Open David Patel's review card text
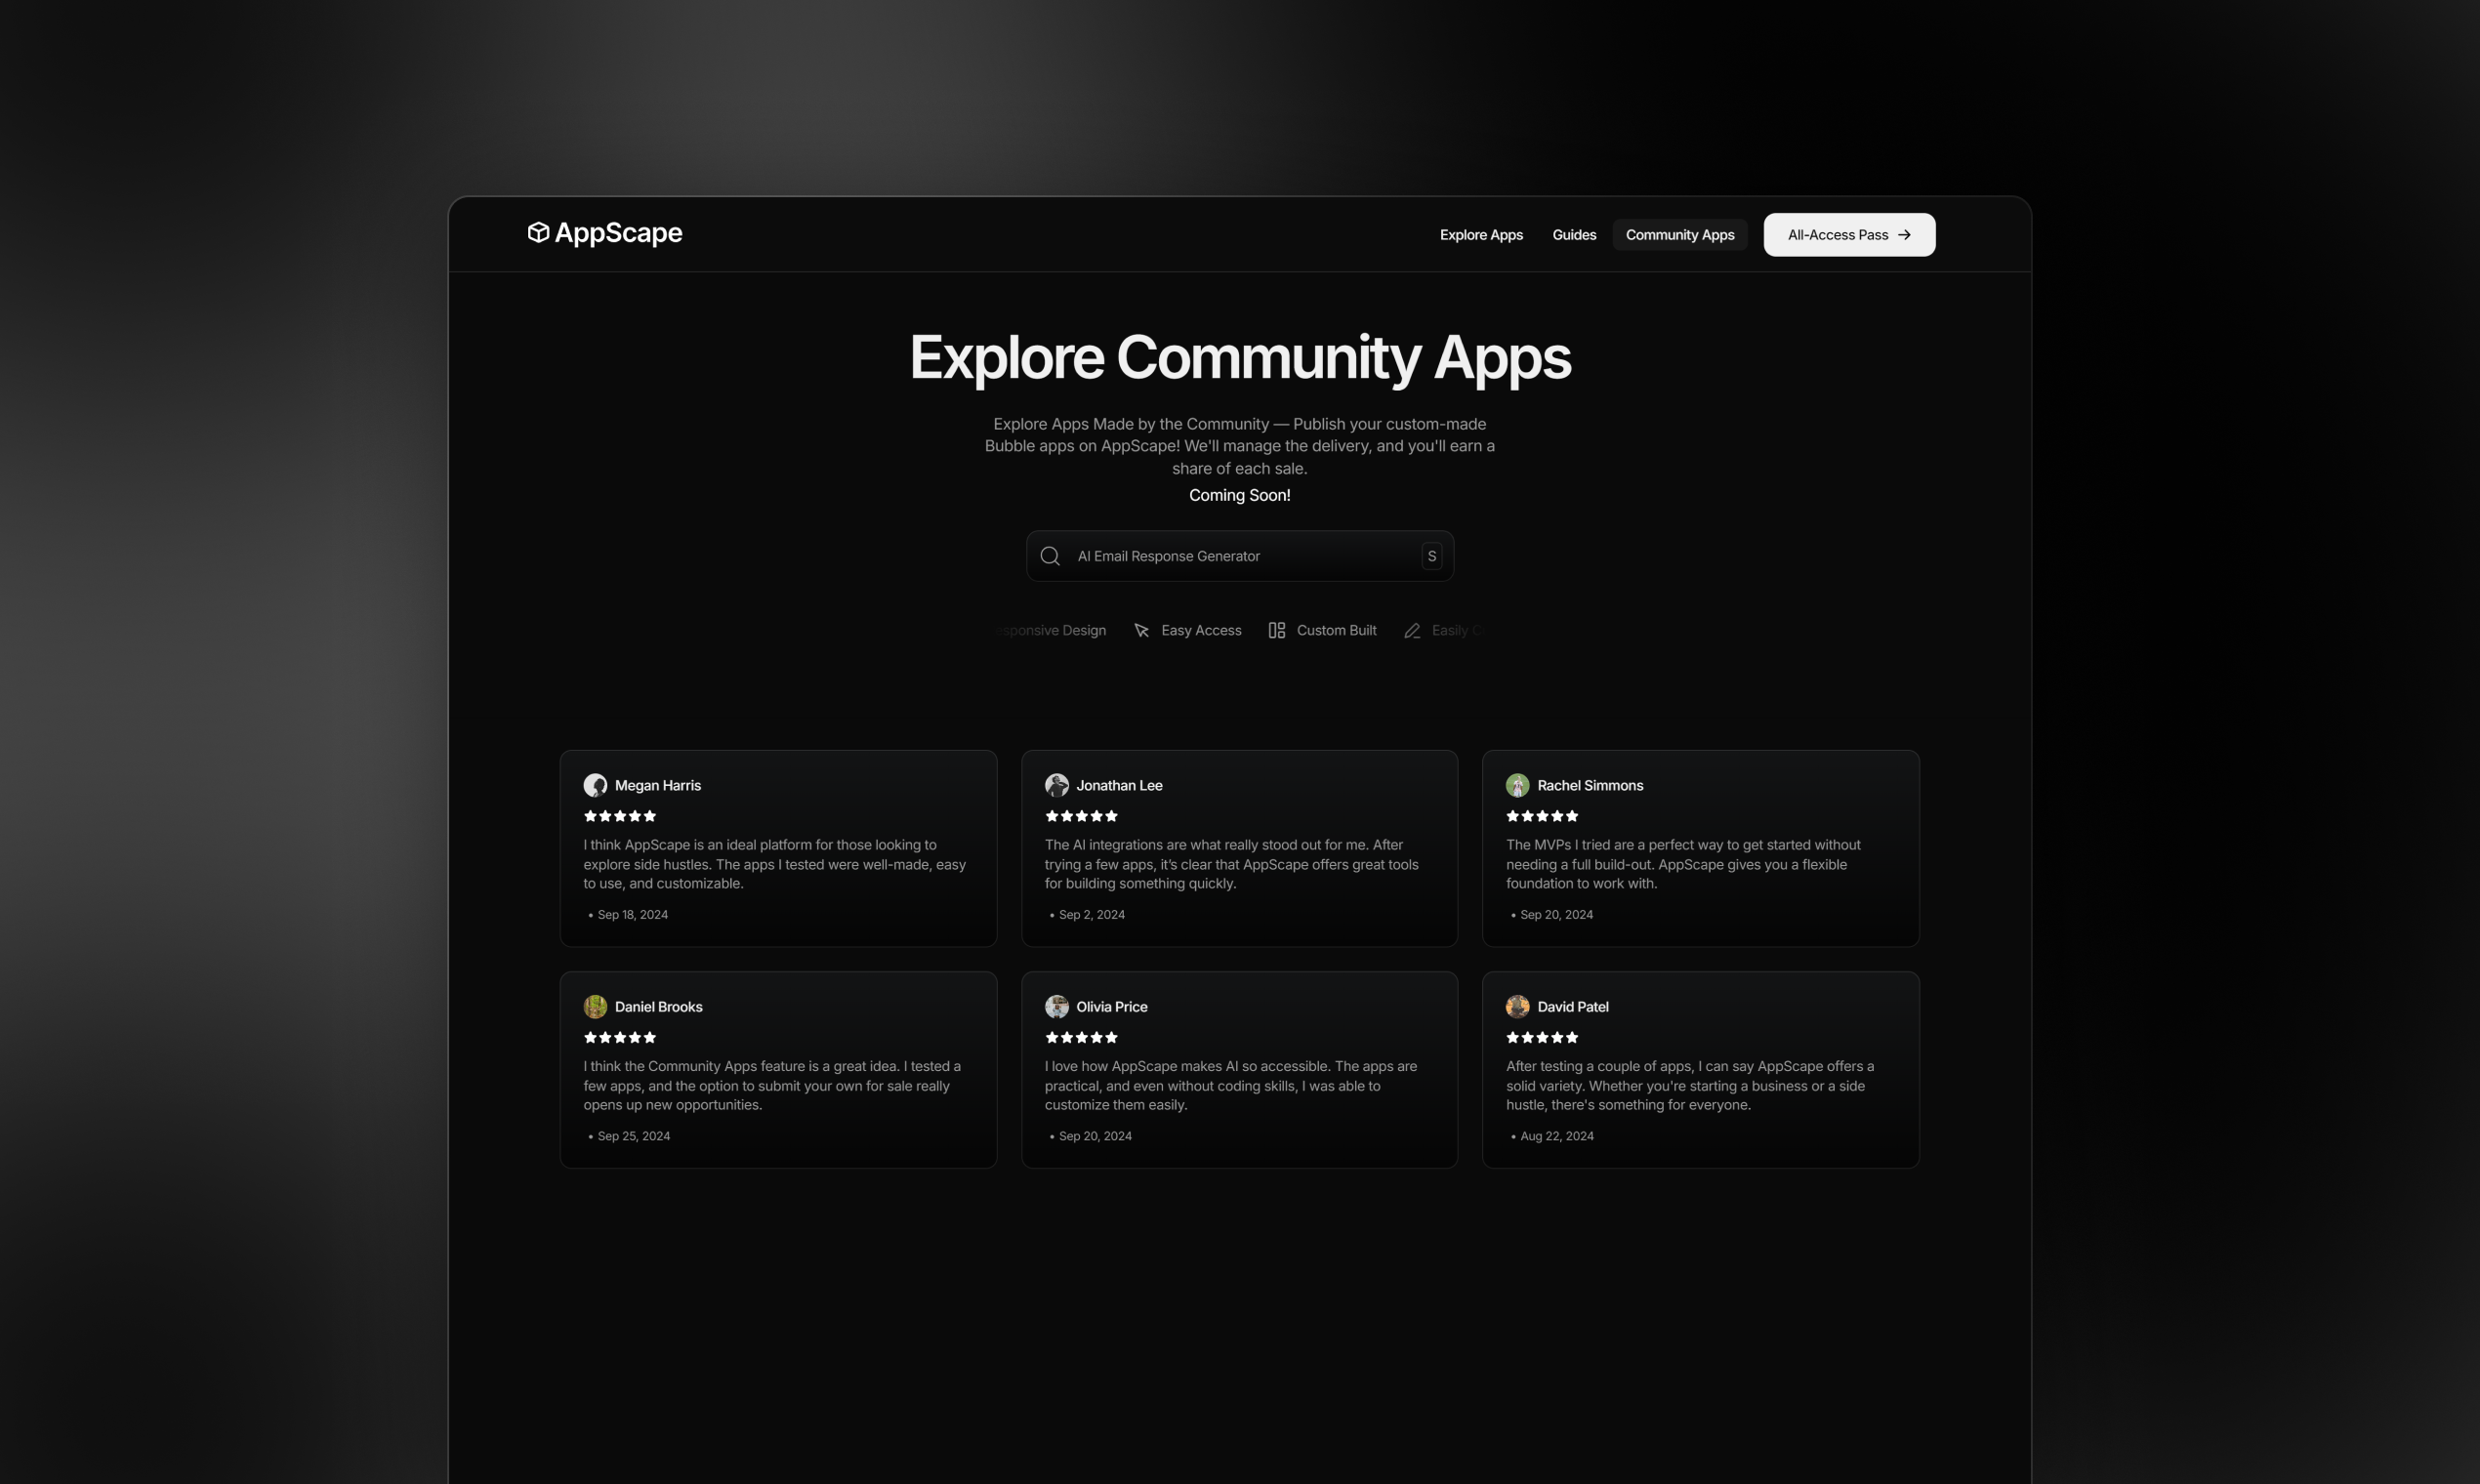 (x=1690, y=1085)
